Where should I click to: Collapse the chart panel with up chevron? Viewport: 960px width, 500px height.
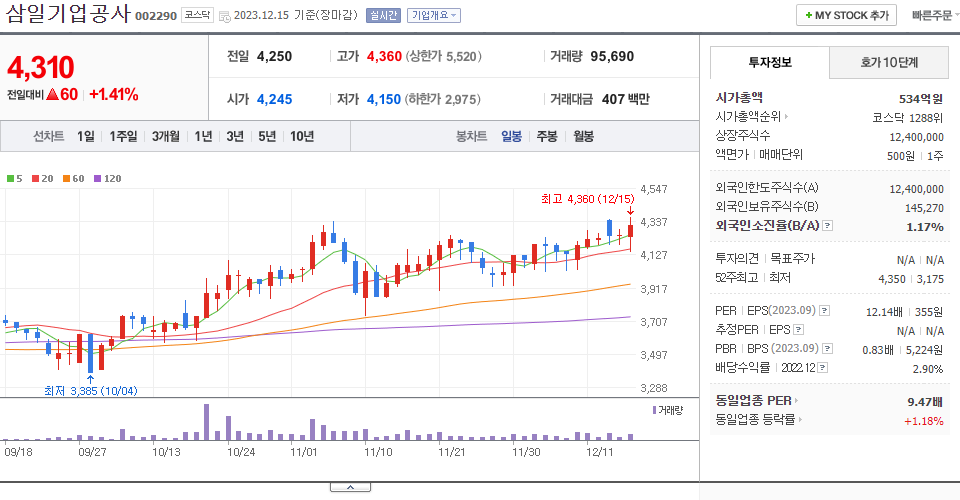point(350,487)
